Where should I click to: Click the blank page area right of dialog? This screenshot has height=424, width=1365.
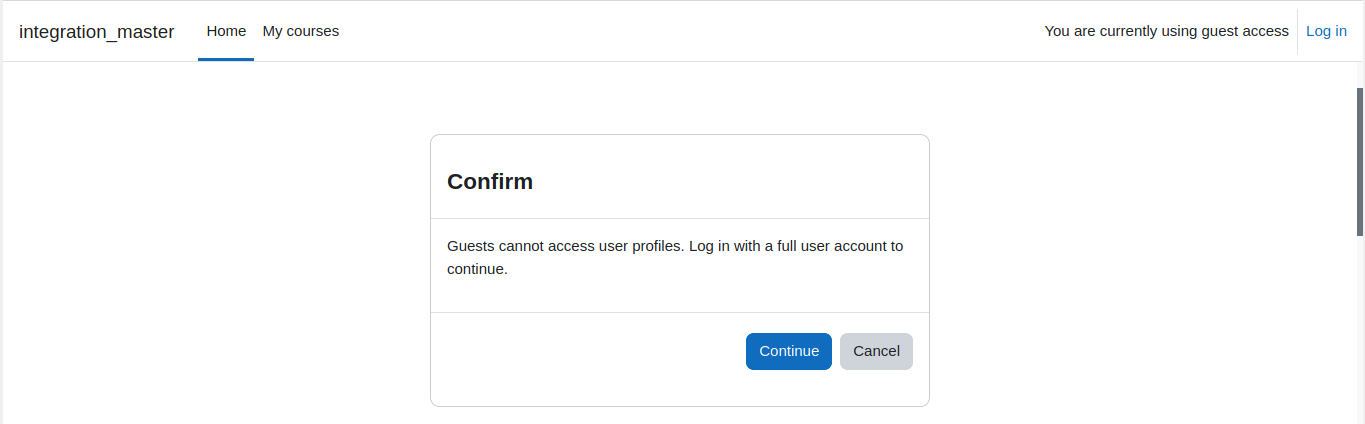pos(1142,270)
